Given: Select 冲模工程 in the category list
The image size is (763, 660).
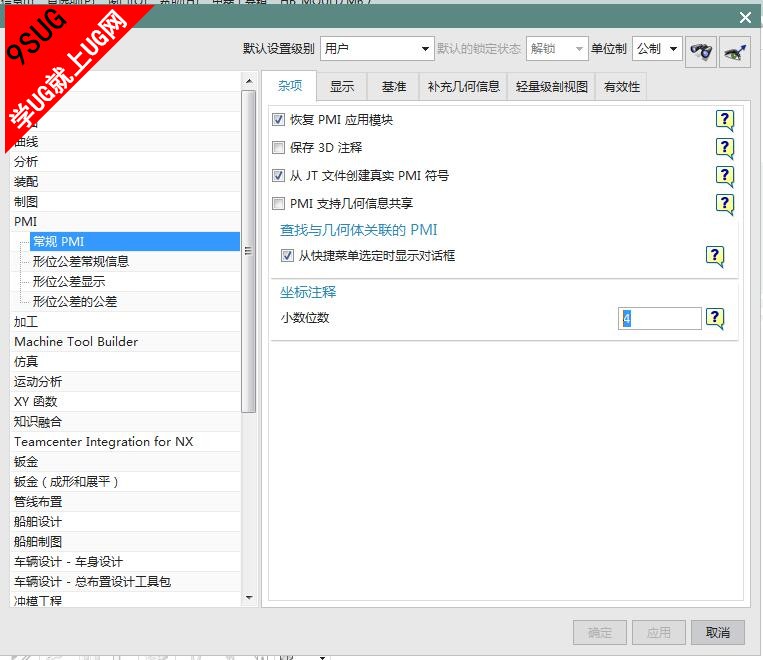Looking at the screenshot, I should tap(125, 600).
